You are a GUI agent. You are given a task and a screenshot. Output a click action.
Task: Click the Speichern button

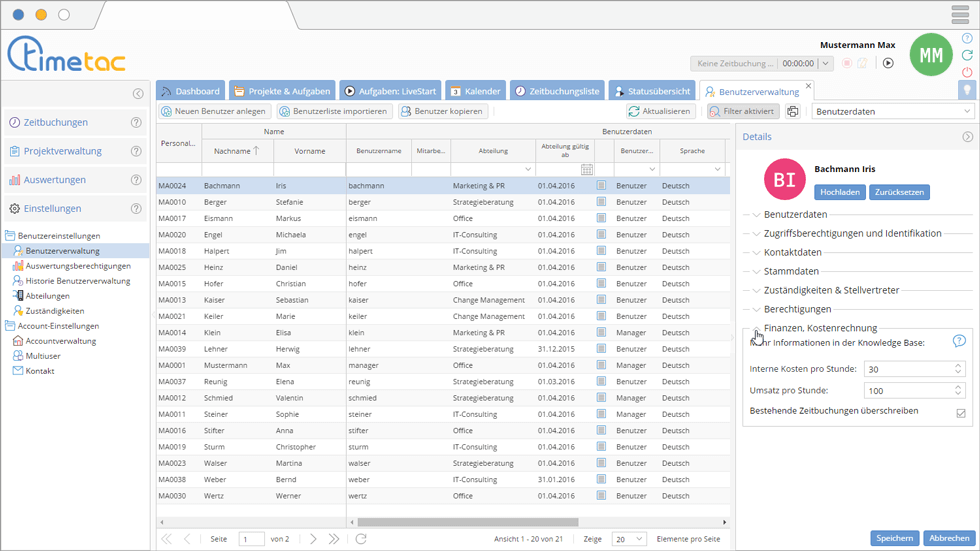click(x=894, y=538)
